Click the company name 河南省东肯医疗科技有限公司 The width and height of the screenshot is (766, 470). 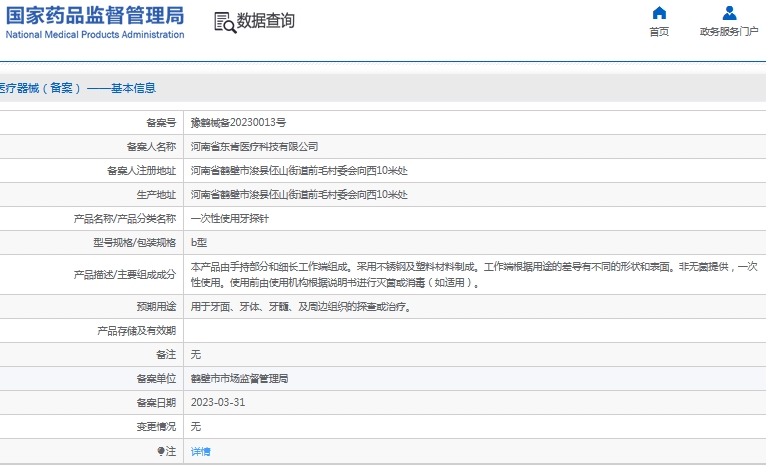(254, 146)
